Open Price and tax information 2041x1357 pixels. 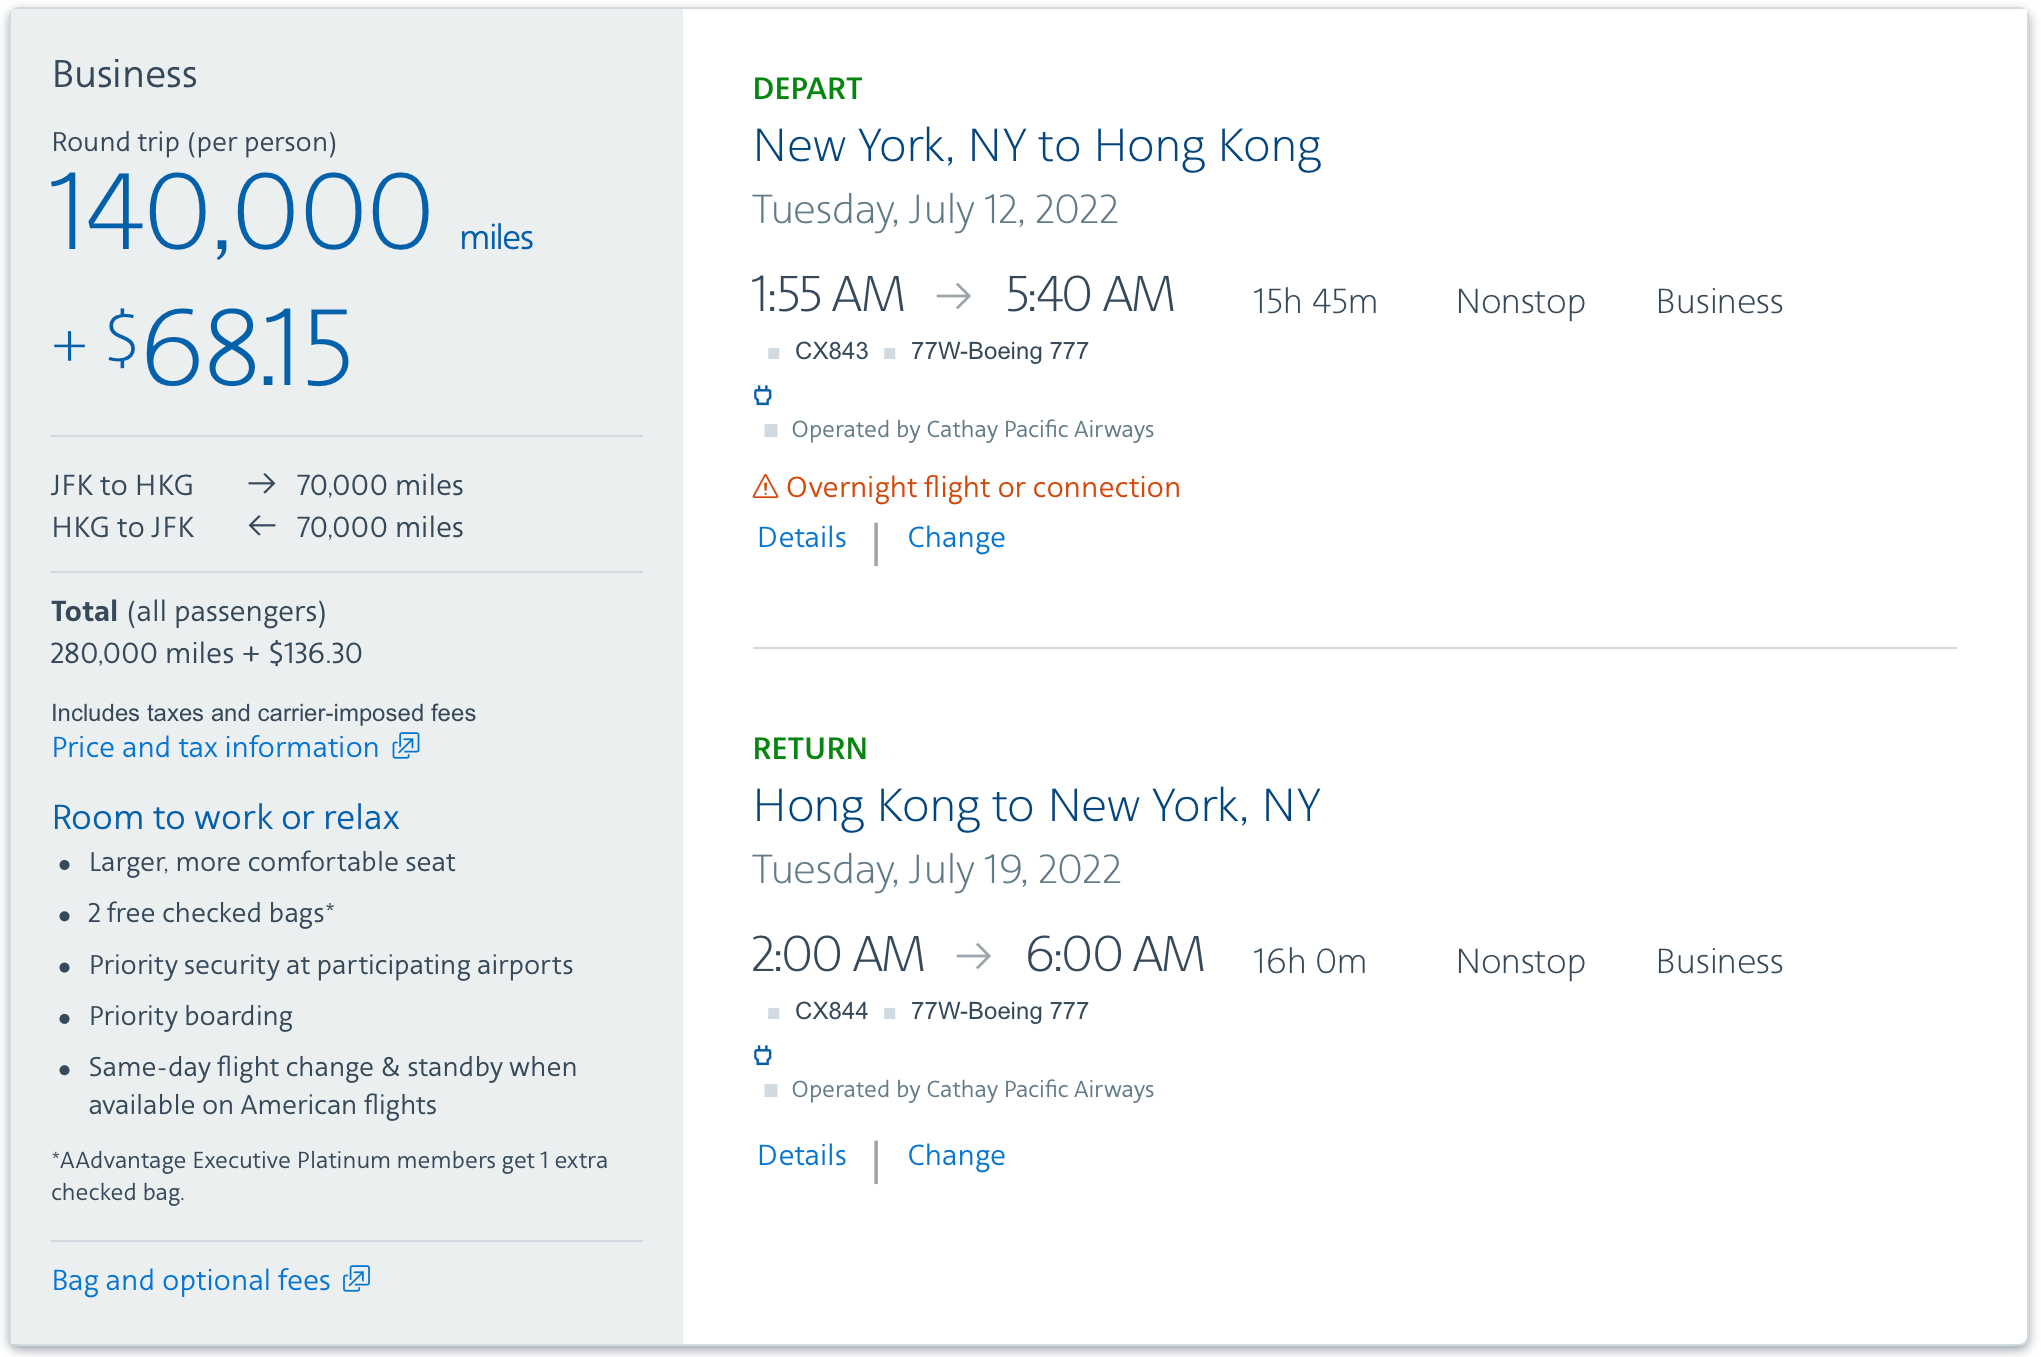[216, 746]
